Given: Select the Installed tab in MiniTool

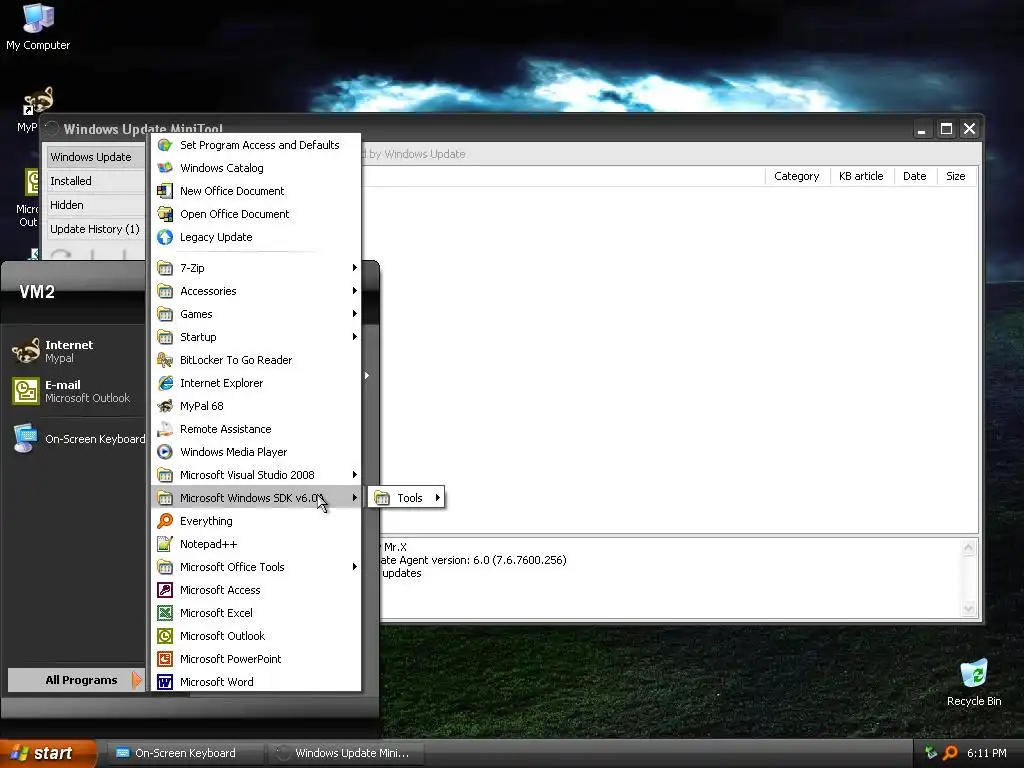Looking at the screenshot, I should 95,181.
